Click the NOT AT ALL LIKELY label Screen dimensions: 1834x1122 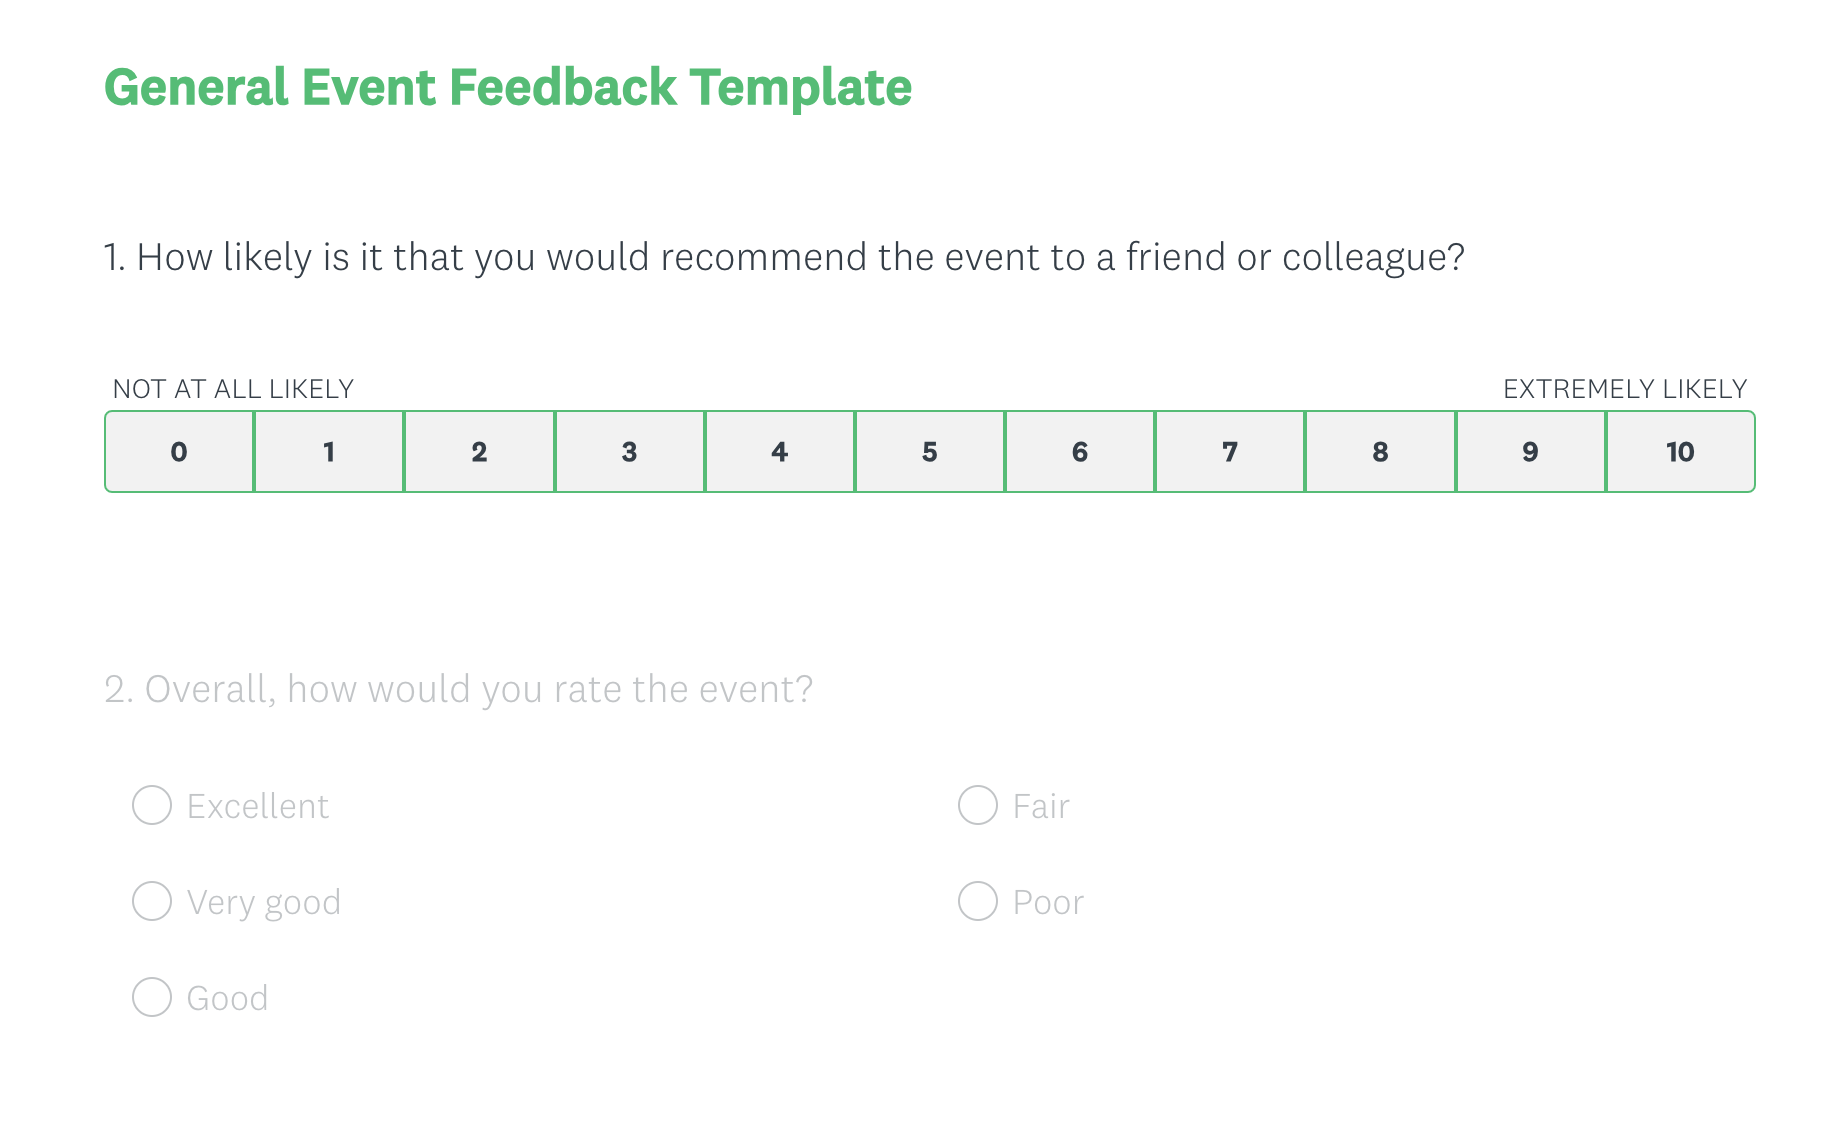click(232, 388)
